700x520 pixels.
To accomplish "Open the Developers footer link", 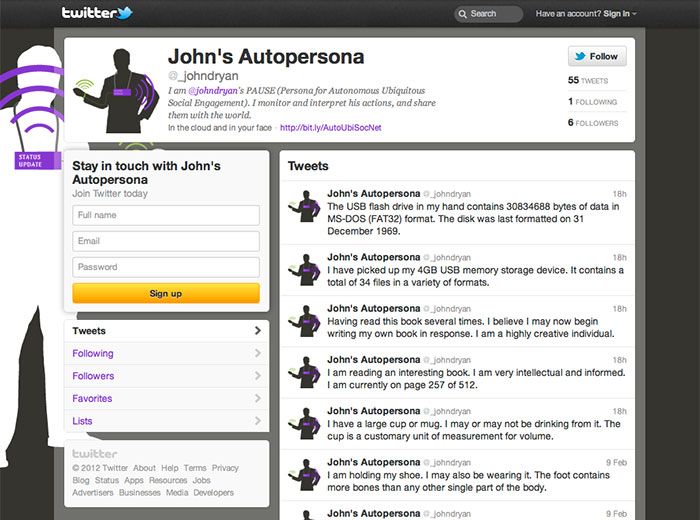I will pyautogui.click(x=214, y=493).
